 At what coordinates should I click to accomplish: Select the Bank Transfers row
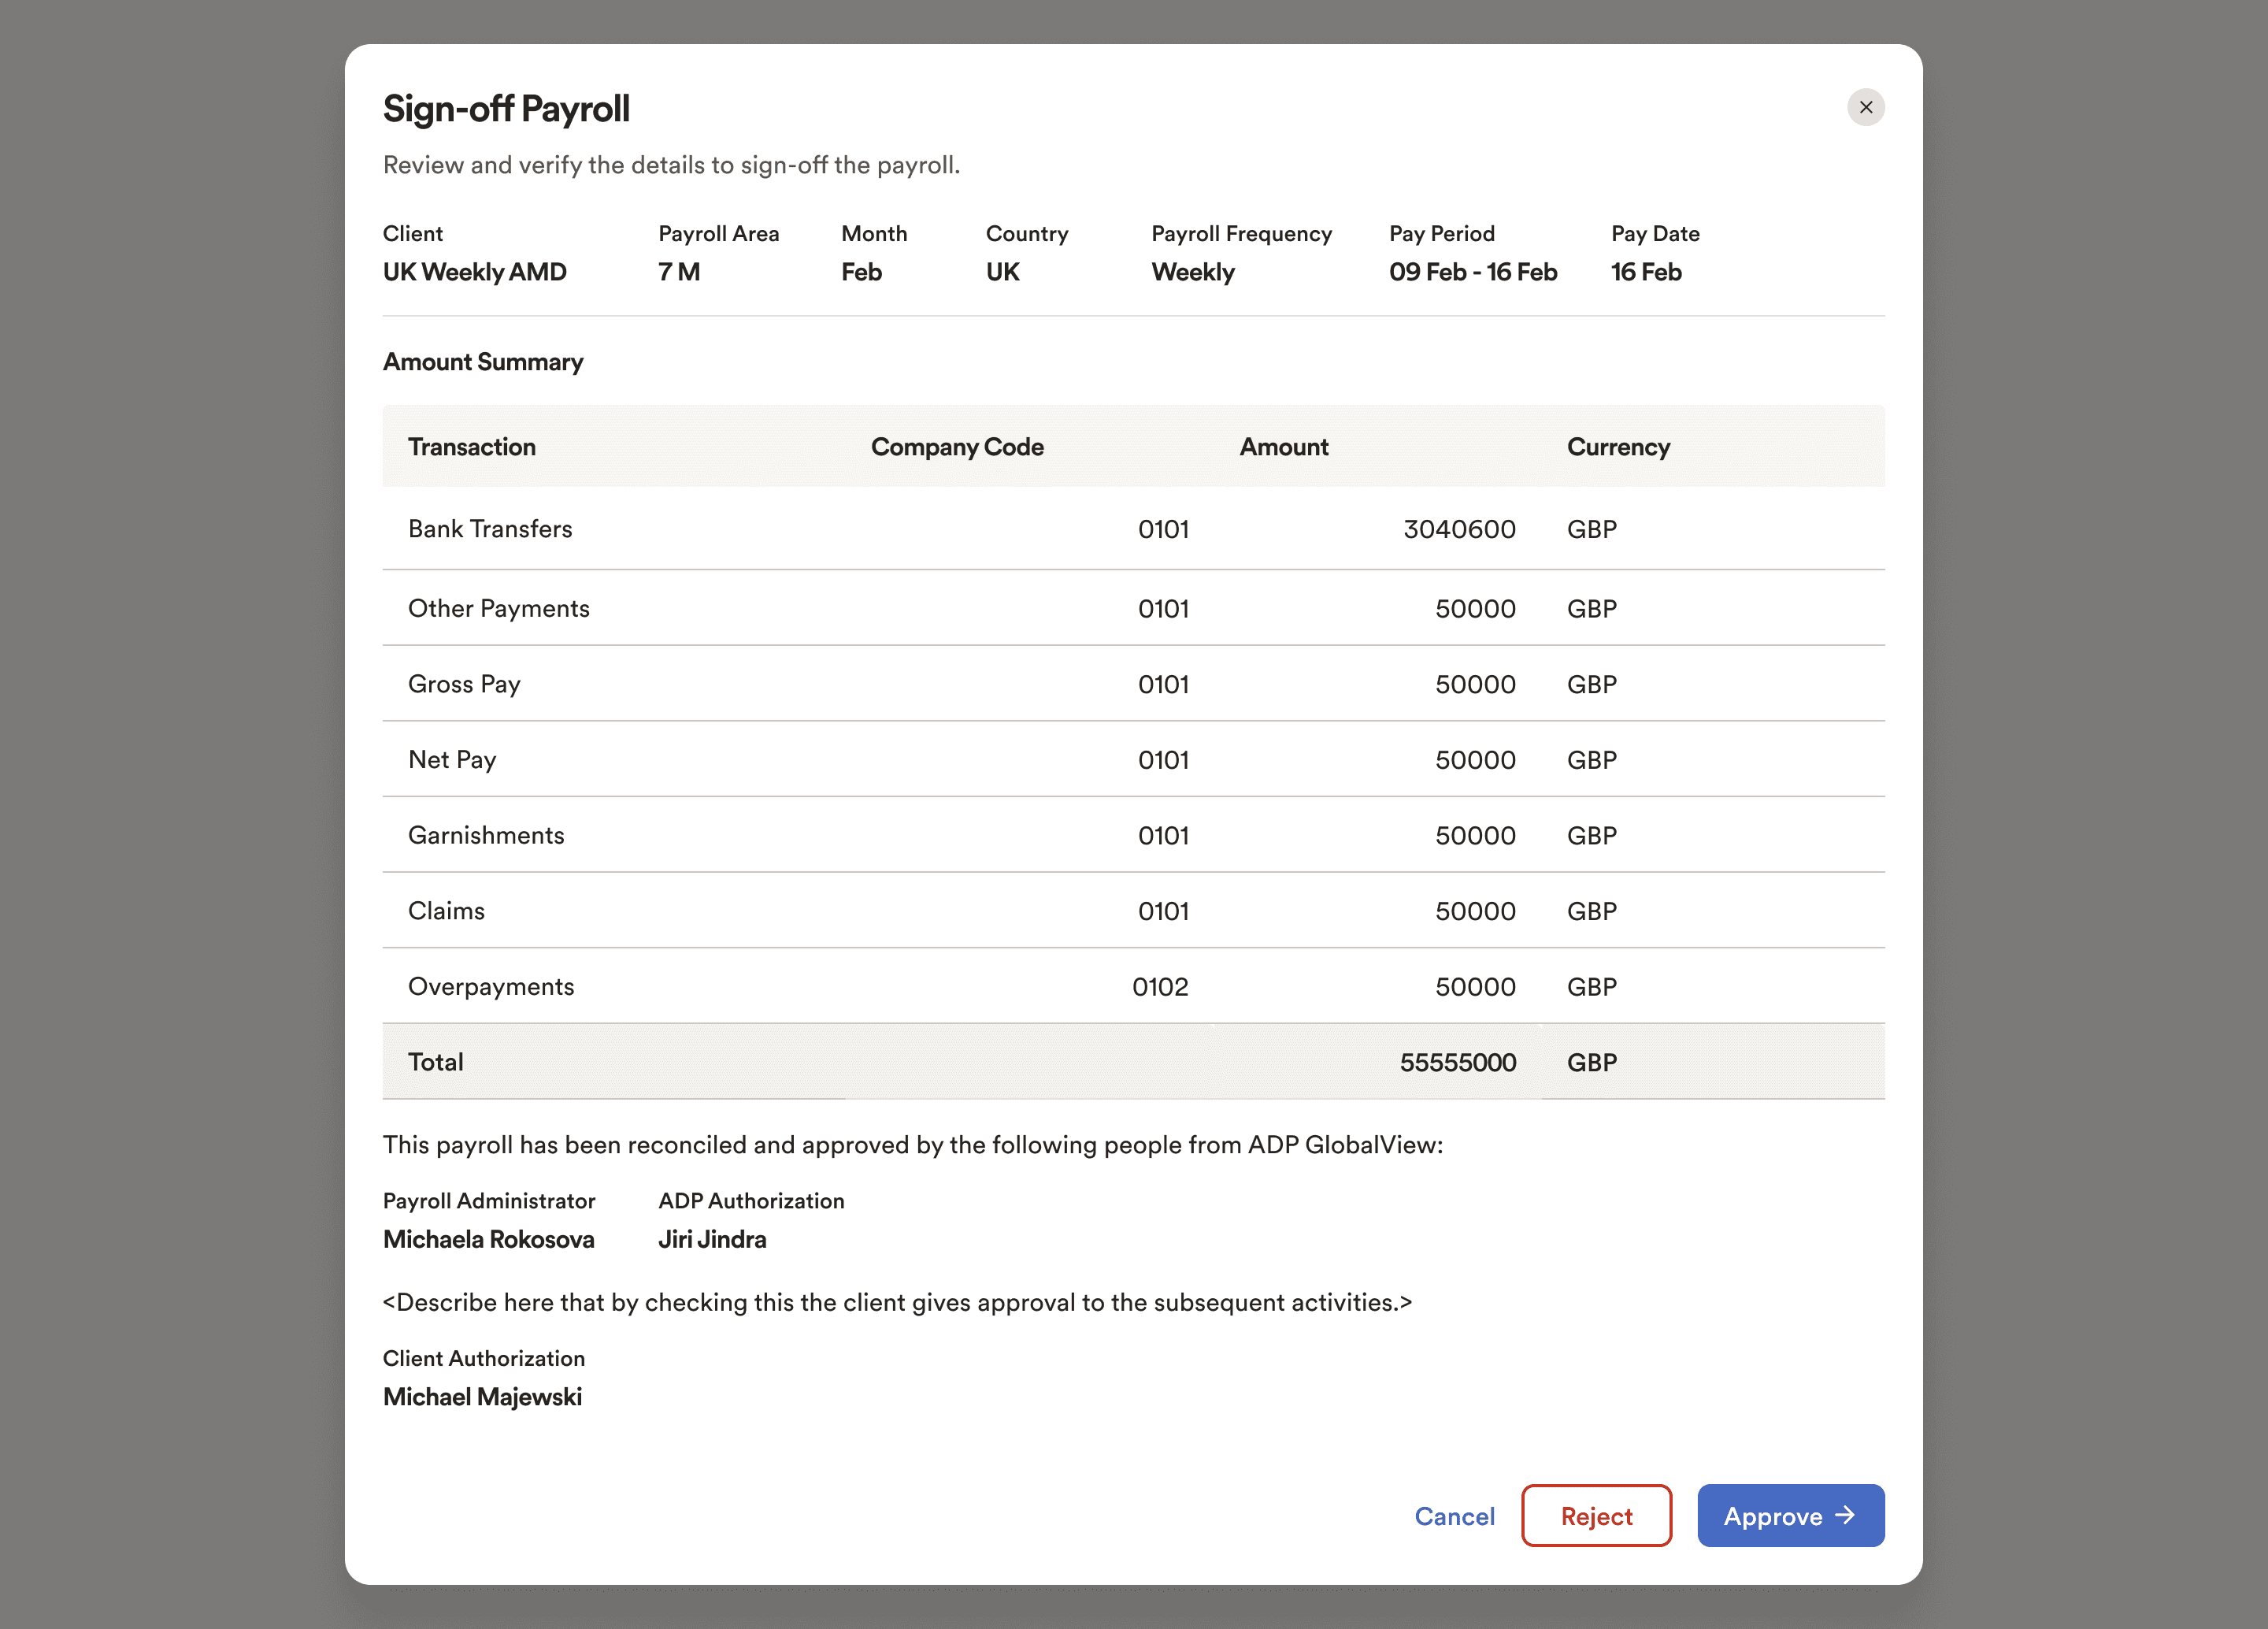[x=490, y=529]
